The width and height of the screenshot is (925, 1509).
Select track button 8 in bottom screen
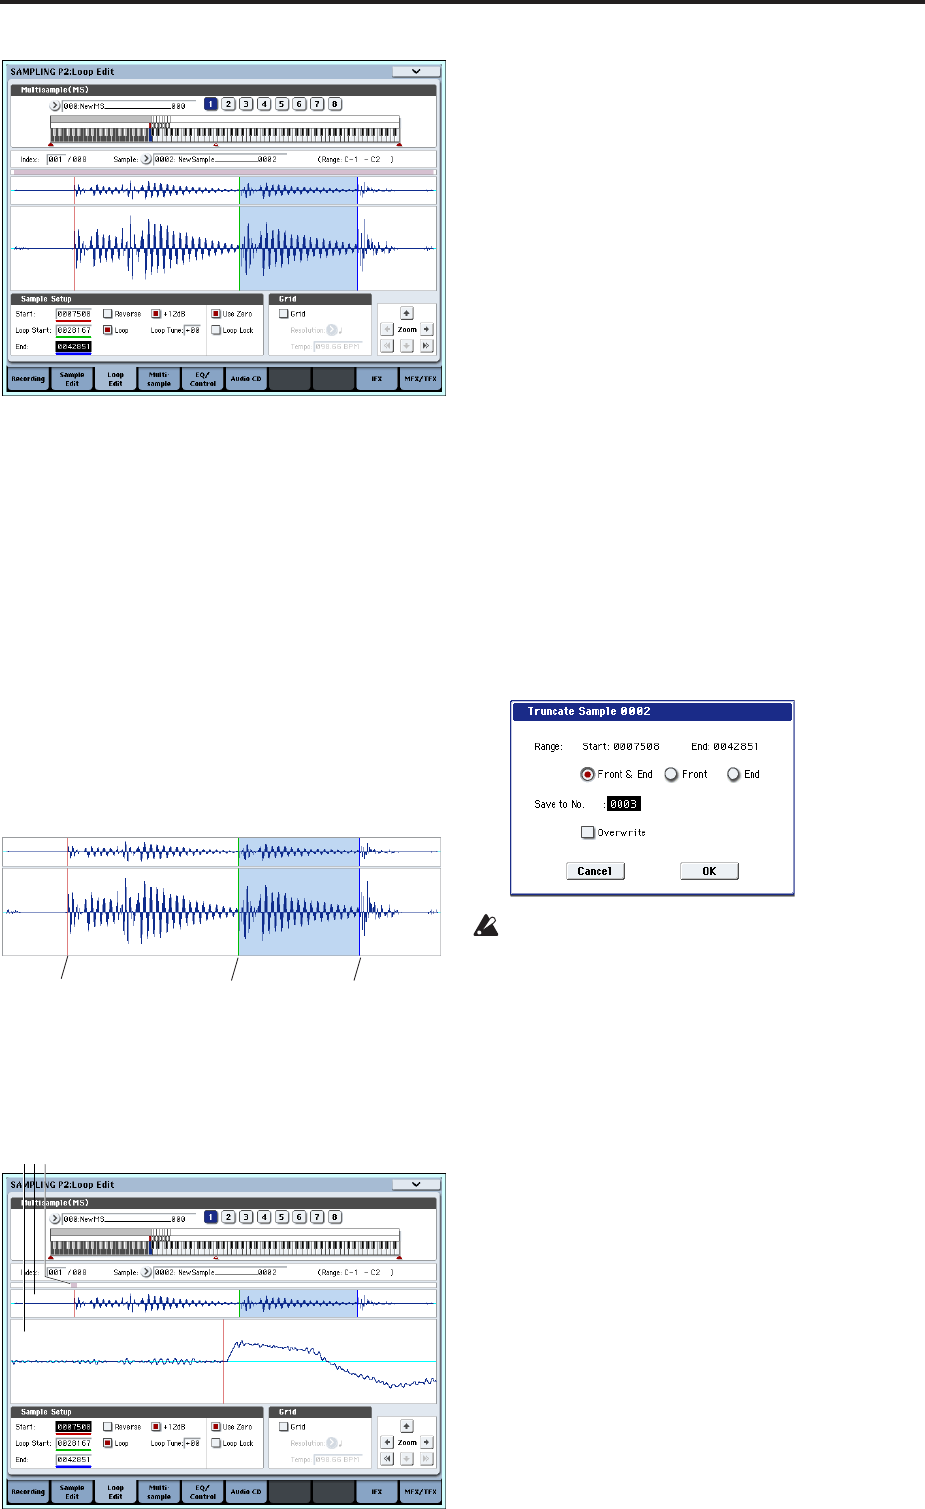click(335, 1217)
